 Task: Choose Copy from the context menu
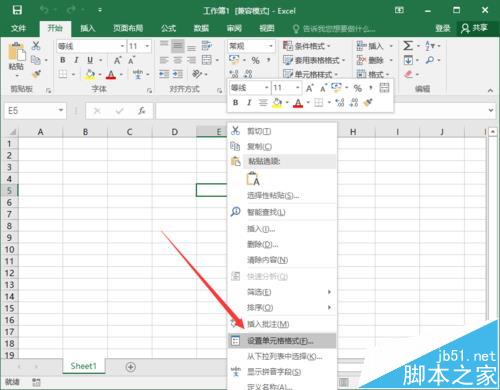282,146
